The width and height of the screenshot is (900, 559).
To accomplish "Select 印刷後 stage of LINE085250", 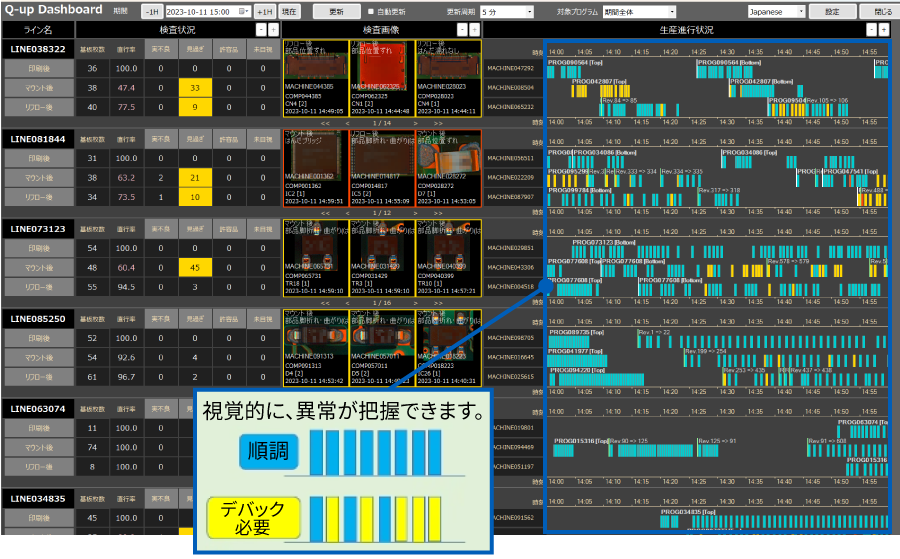I will tap(39, 339).
